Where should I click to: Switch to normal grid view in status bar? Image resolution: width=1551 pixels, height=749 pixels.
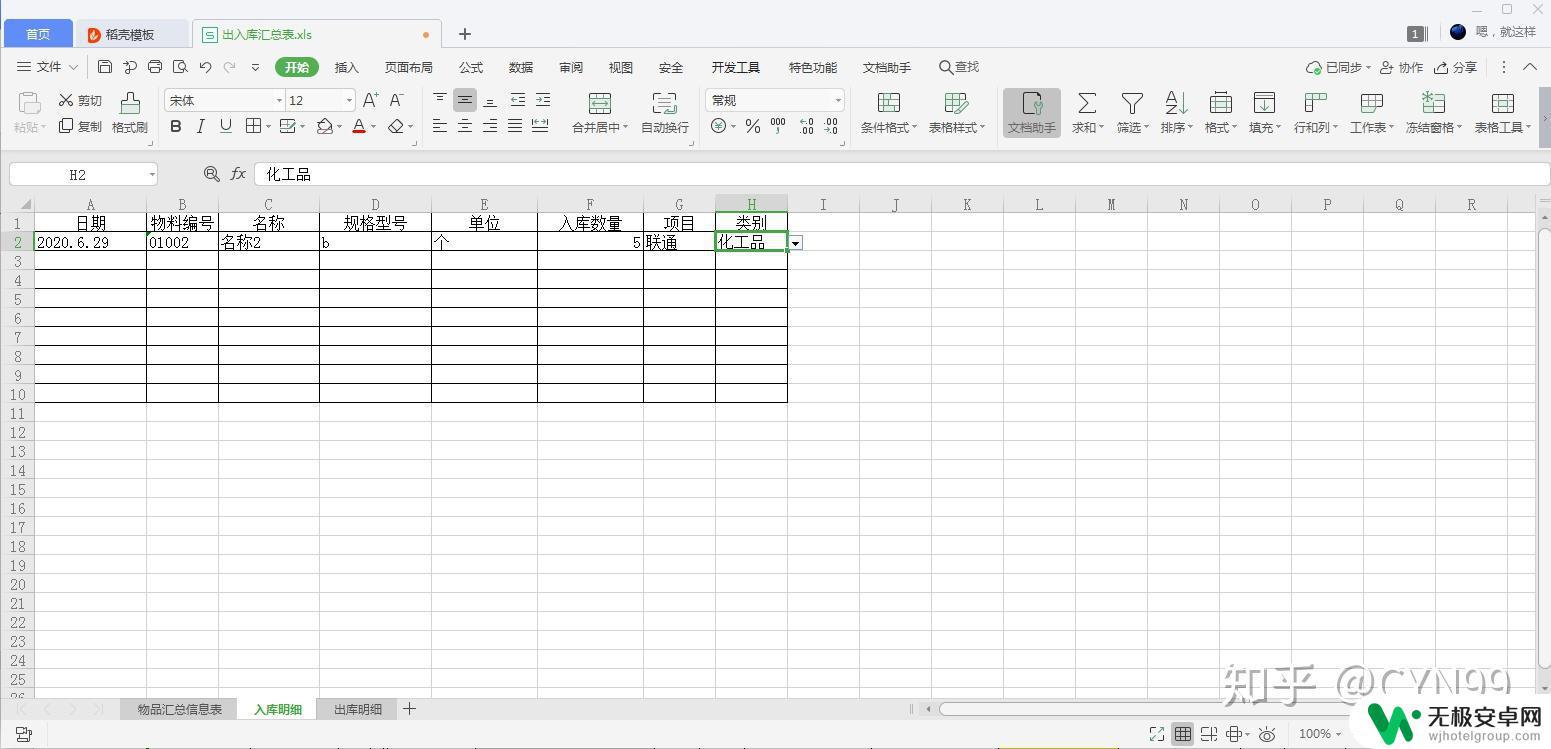(x=1183, y=734)
